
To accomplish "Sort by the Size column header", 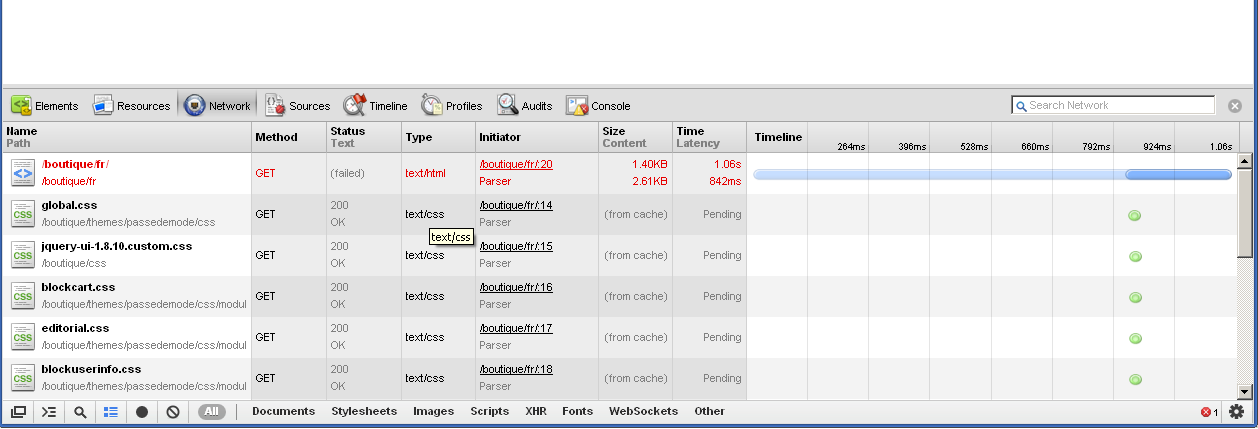I will click(636, 137).
